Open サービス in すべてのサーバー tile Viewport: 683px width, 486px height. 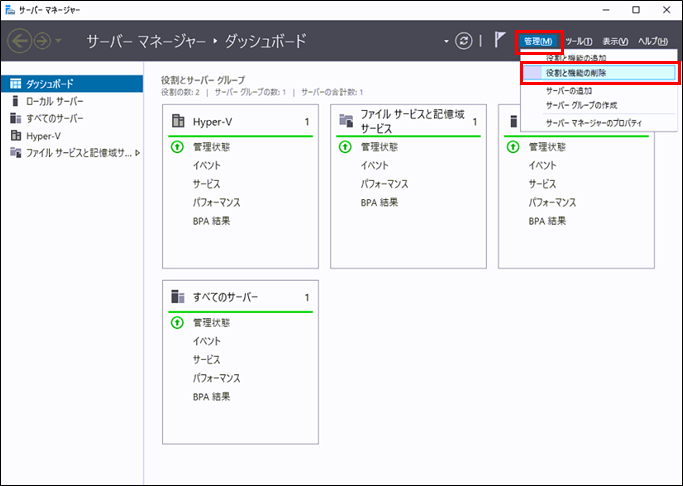(x=206, y=360)
